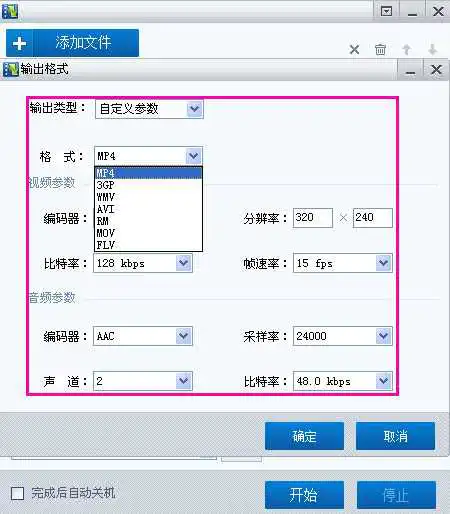
Task: Minimize the 输出格式 dialog
Action: pos(410,70)
